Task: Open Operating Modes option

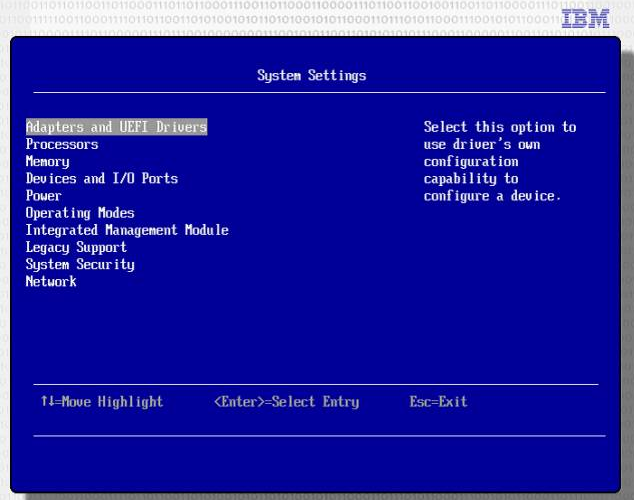Action: click(x=80, y=213)
